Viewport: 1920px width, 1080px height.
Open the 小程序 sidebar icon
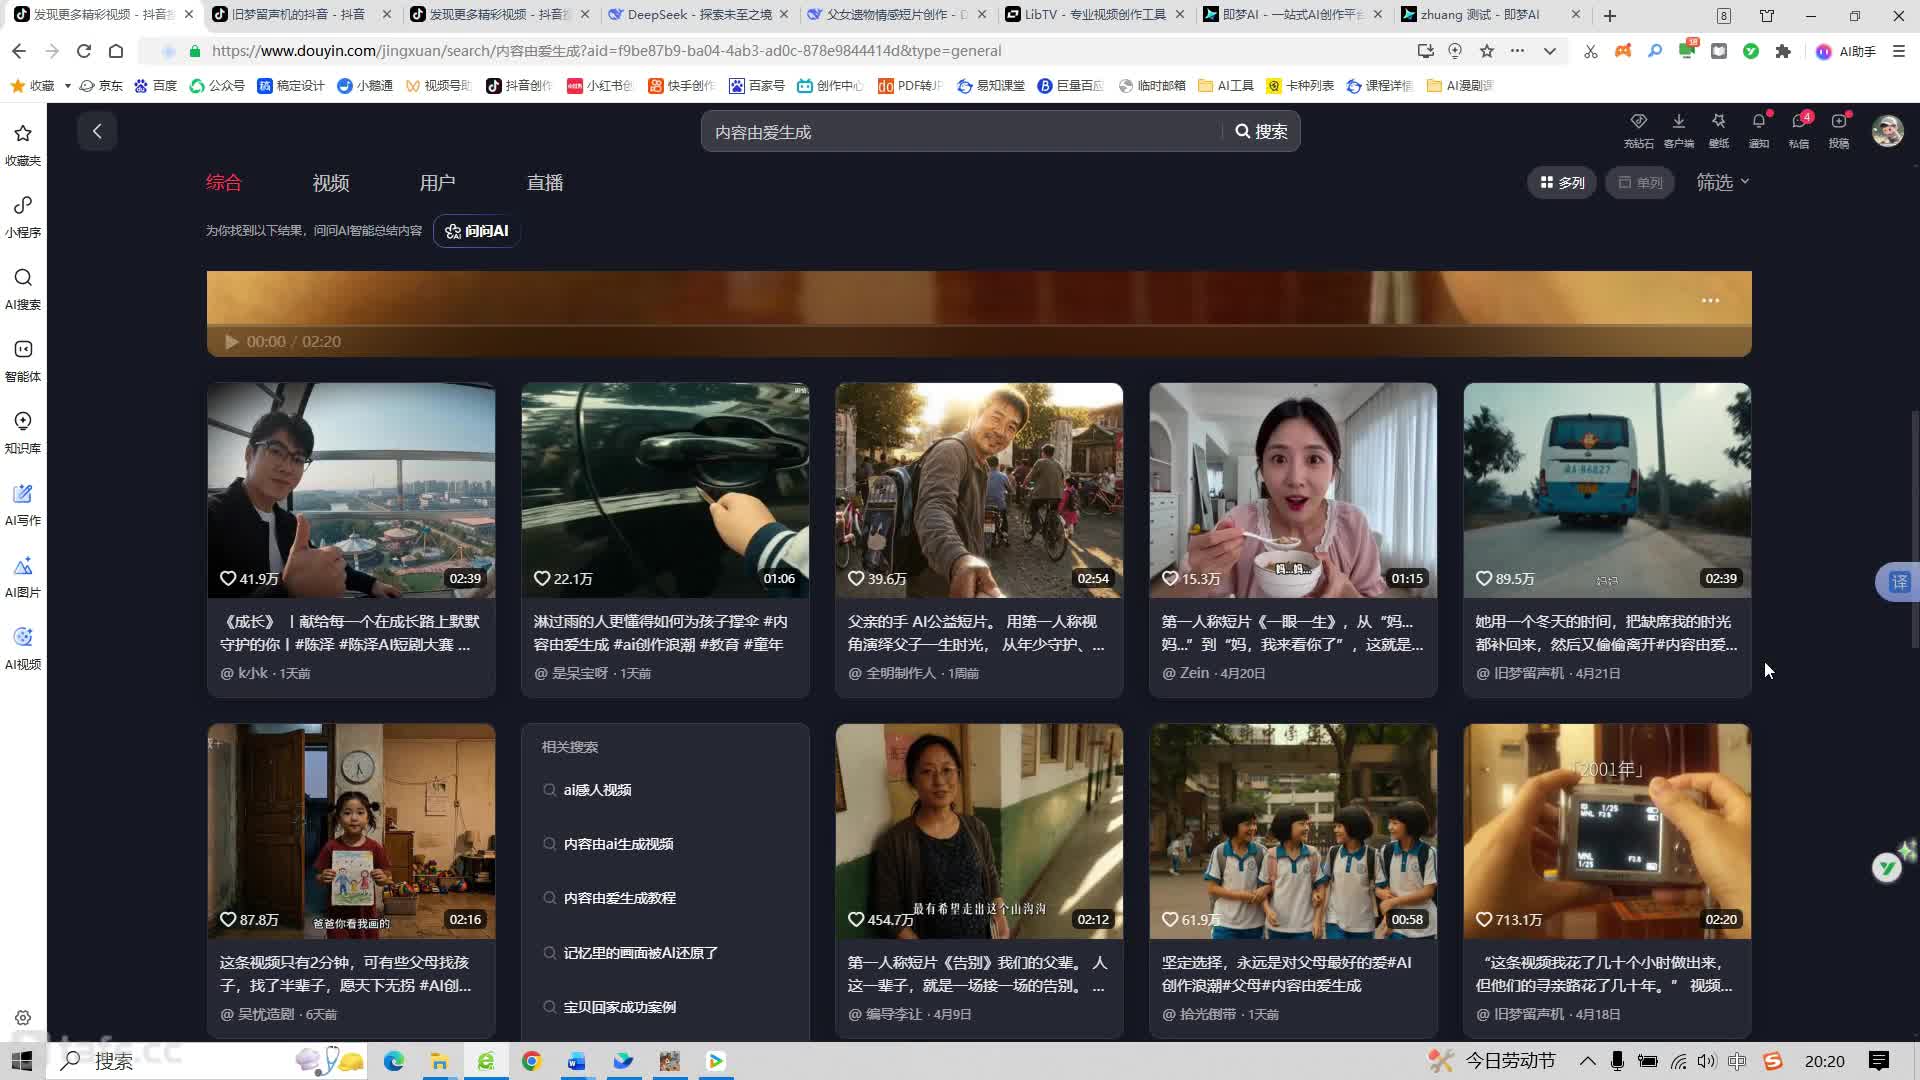(x=23, y=216)
